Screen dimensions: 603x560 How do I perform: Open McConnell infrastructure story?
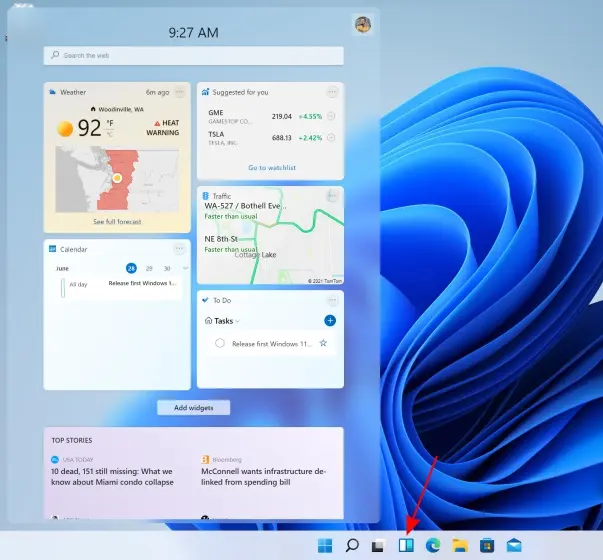[x=263, y=477]
